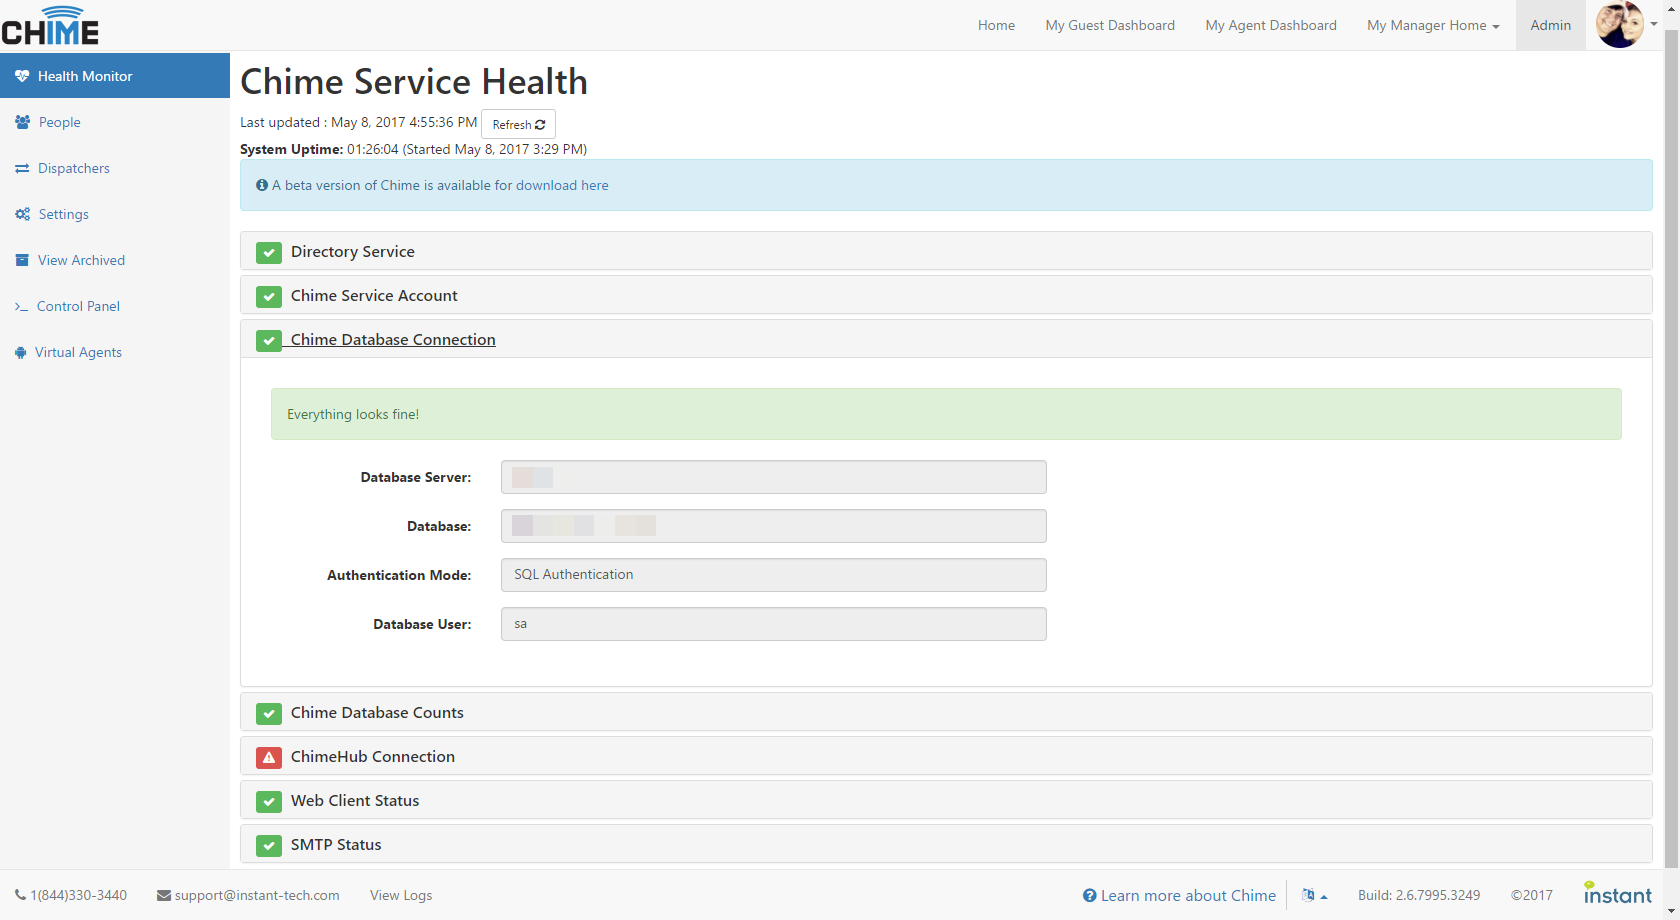The width and height of the screenshot is (1680, 920).
Task: Click green check icon beside SMTP Status
Action: 269,845
